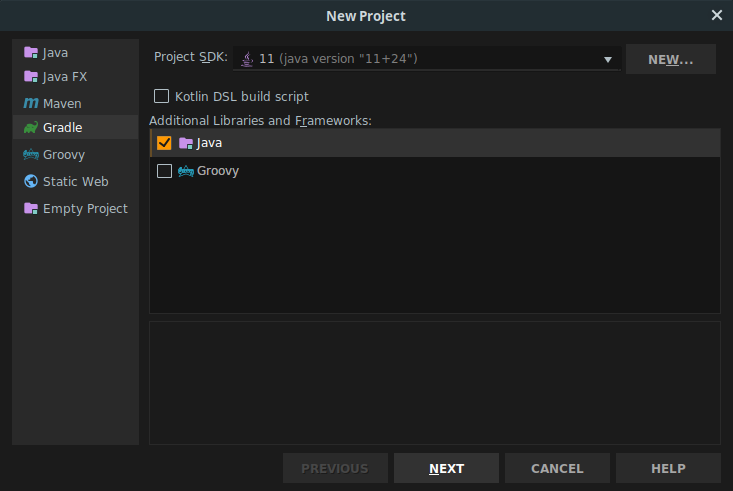Screen dimensions: 733x491
Task: Select the Maven project type label
Action: (x=62, y=103)
